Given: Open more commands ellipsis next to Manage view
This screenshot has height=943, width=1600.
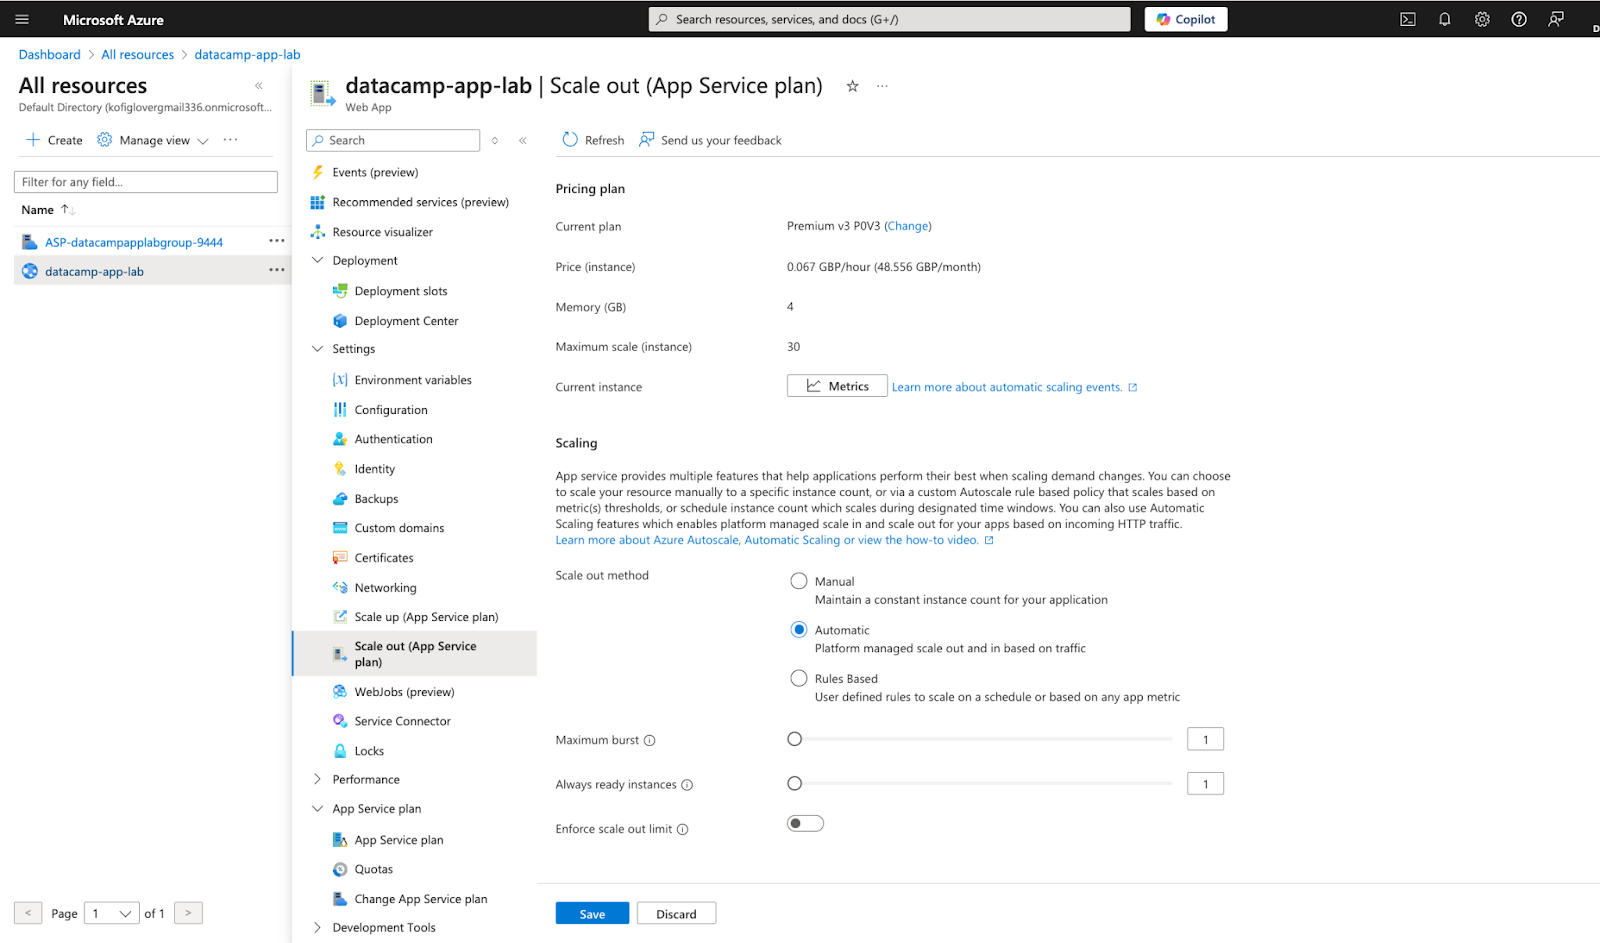Looking at the screenshot, I should pyautogui.click(x=231, y=140).
